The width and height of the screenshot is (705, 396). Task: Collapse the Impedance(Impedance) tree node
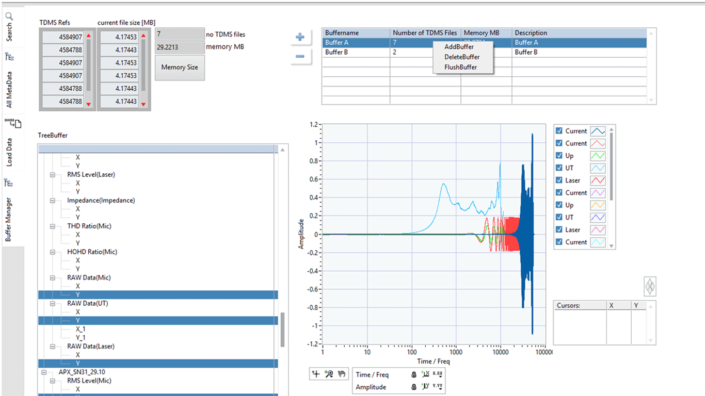53,200
